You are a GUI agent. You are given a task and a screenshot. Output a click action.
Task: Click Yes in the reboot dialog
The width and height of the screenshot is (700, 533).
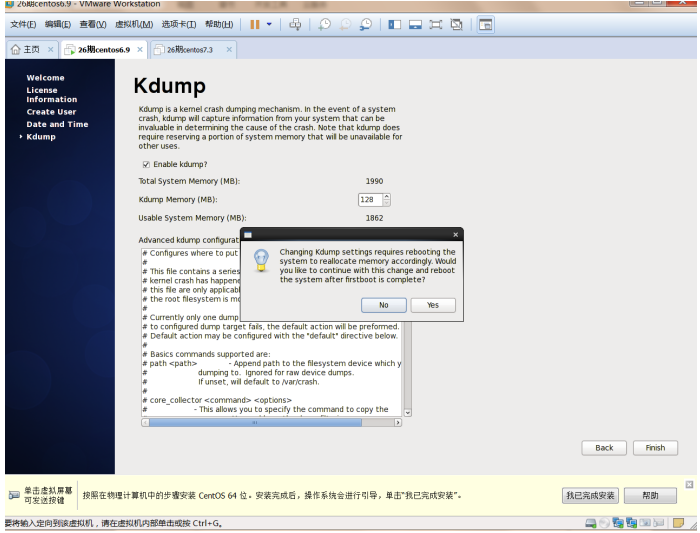(x=433, y=305)
